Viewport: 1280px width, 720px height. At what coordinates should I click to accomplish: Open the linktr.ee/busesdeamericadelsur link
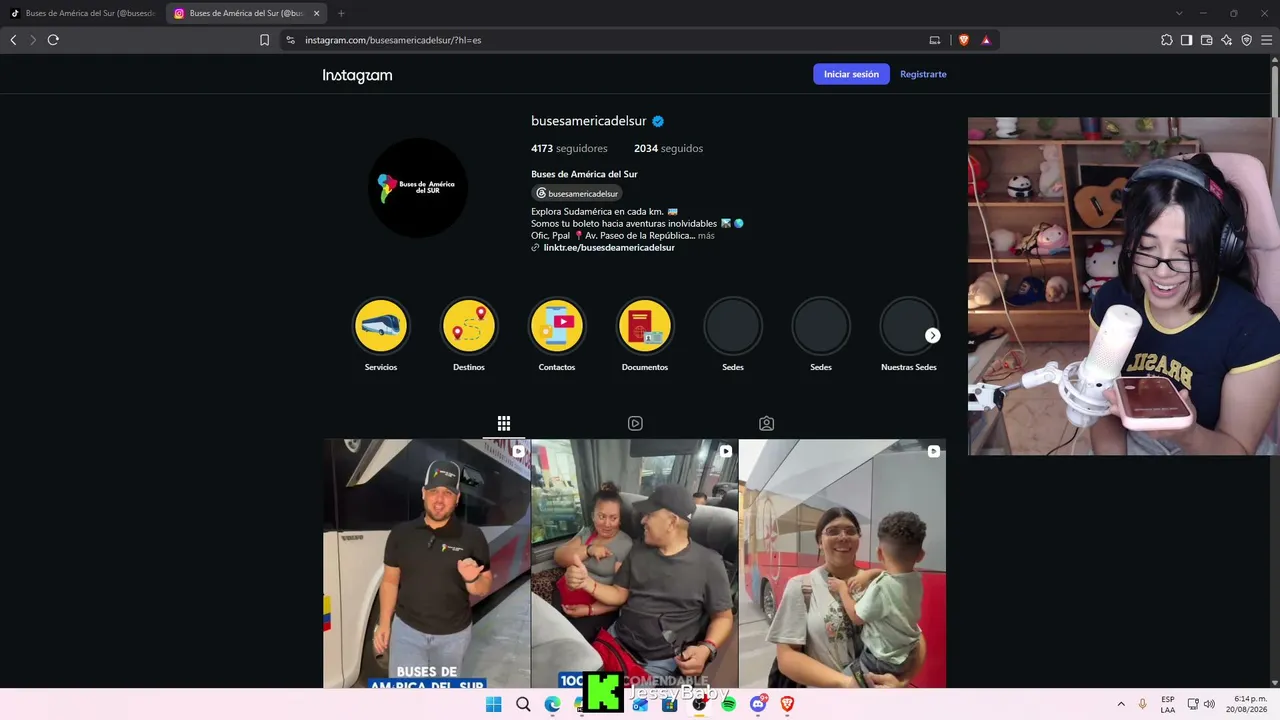tap(609, 248)
